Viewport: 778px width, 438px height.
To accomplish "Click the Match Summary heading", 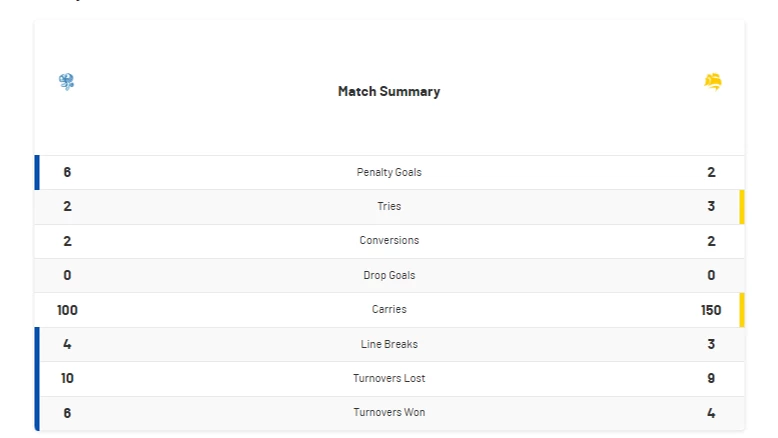I will (389, 91).
